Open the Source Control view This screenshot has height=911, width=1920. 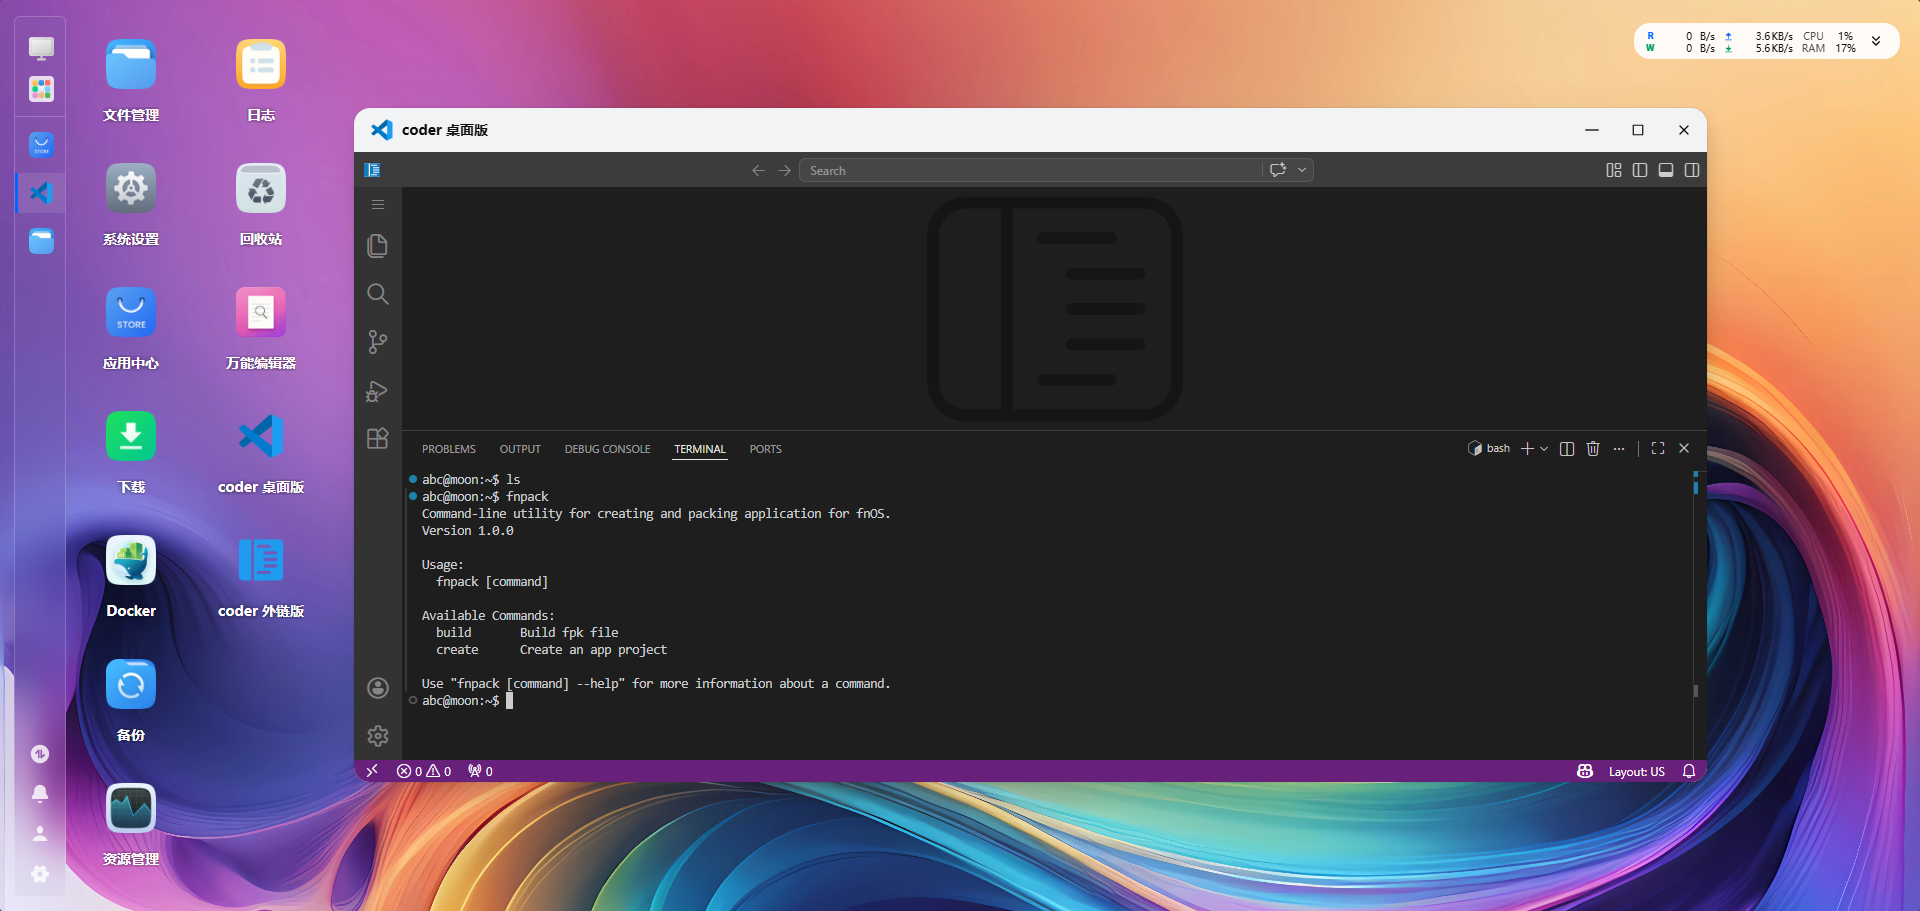point(377,342)
